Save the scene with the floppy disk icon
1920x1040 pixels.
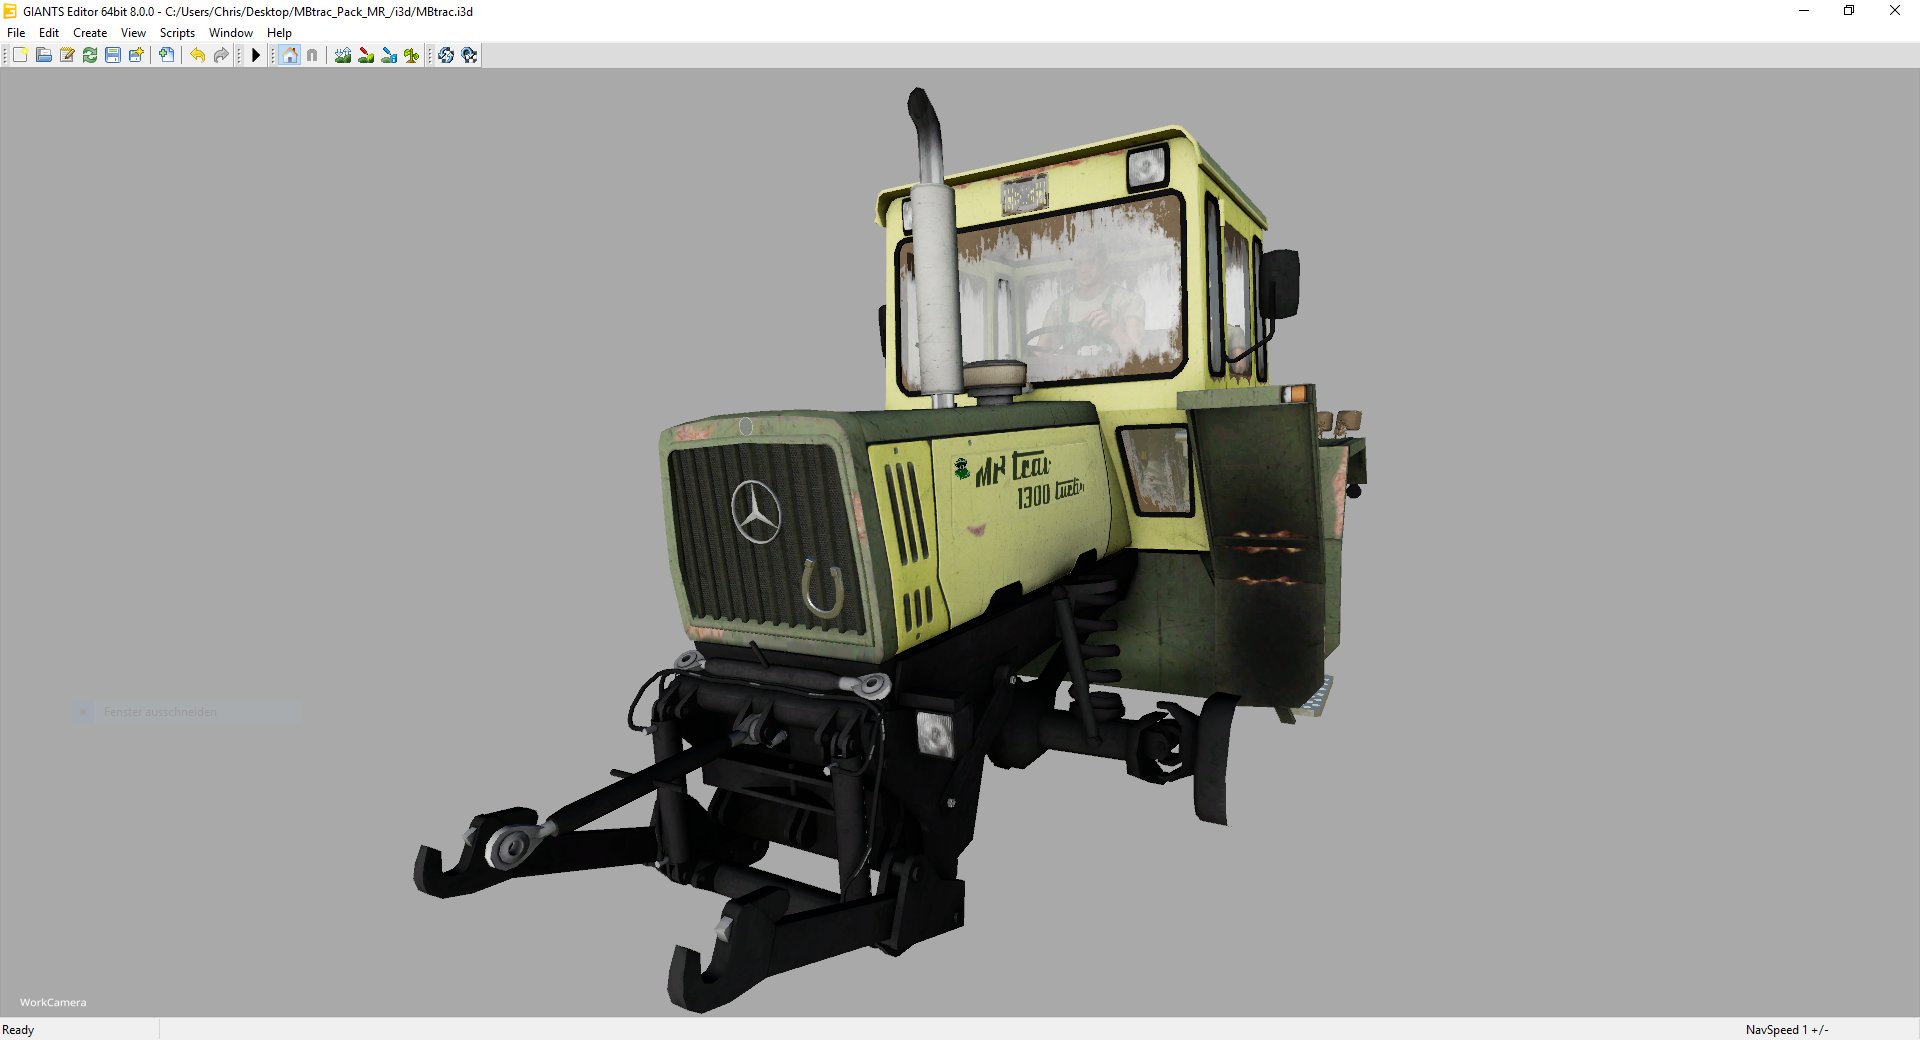click(x=113, y=55)
